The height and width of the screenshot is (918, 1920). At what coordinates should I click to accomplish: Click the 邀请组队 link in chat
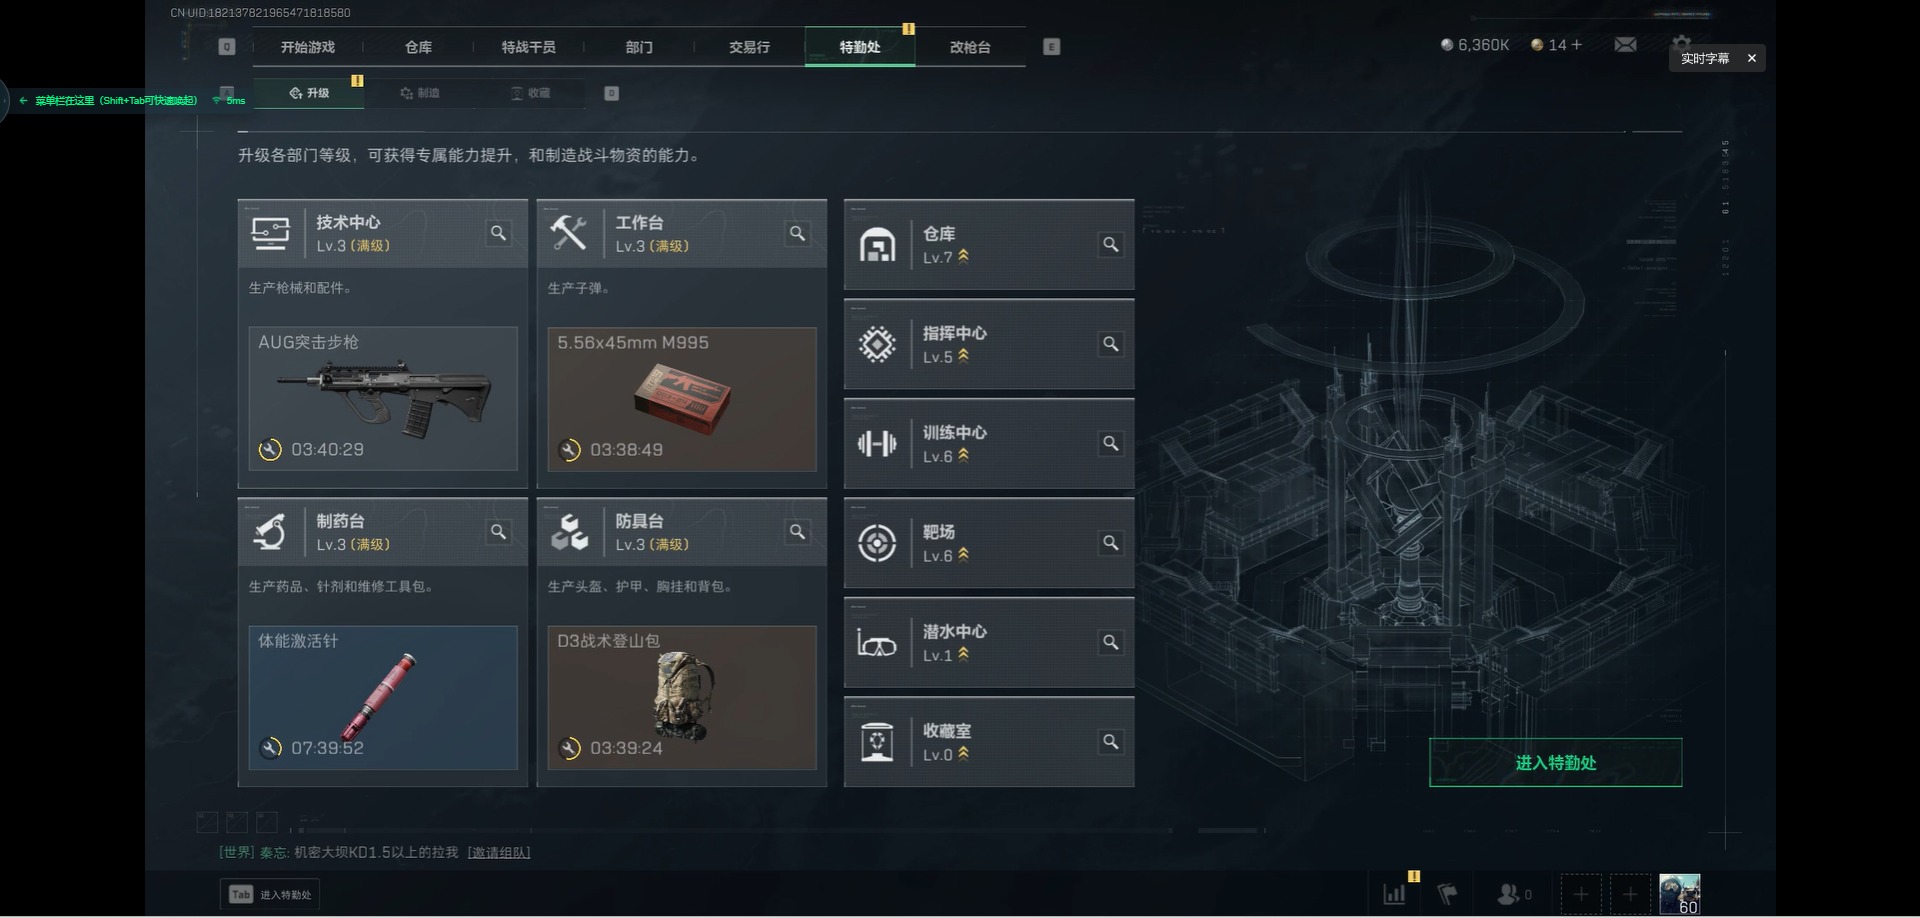click(x=499, y=852)
